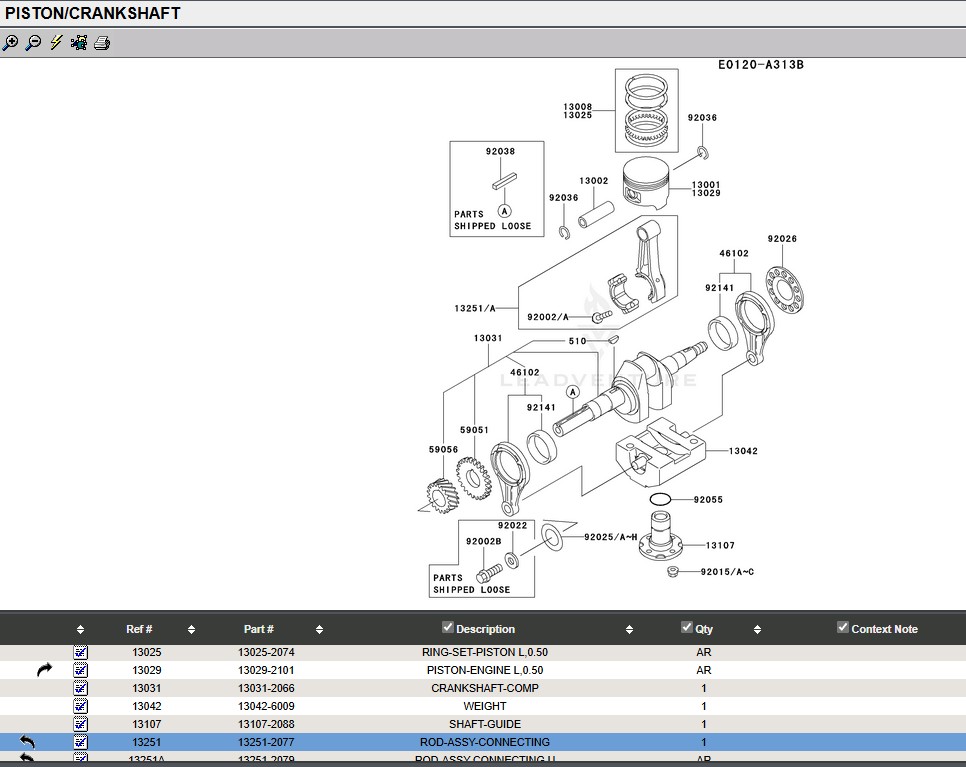
Task: Click the forward arrow icon on row 13029
Action: (x=44, y=670)
